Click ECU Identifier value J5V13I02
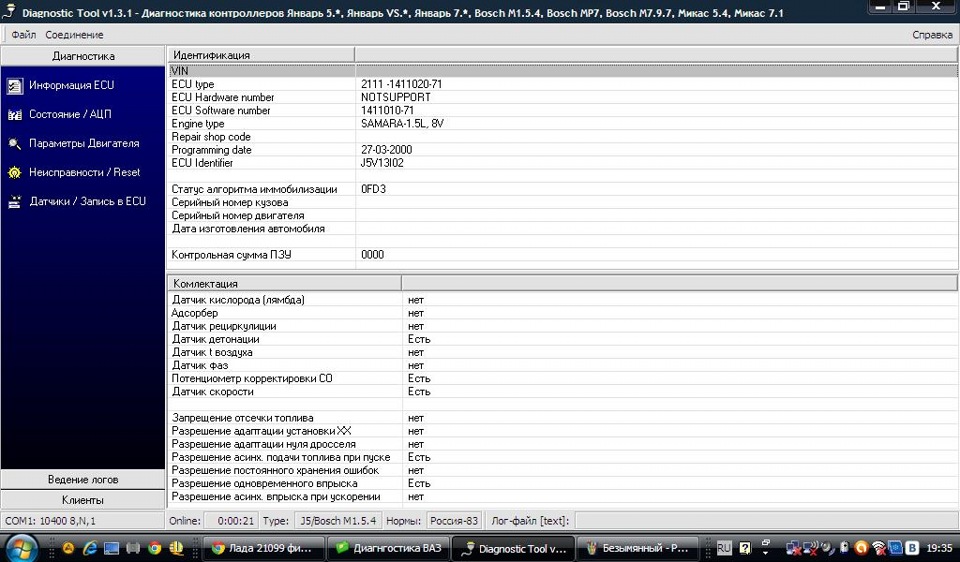 (x=382, y=163)
